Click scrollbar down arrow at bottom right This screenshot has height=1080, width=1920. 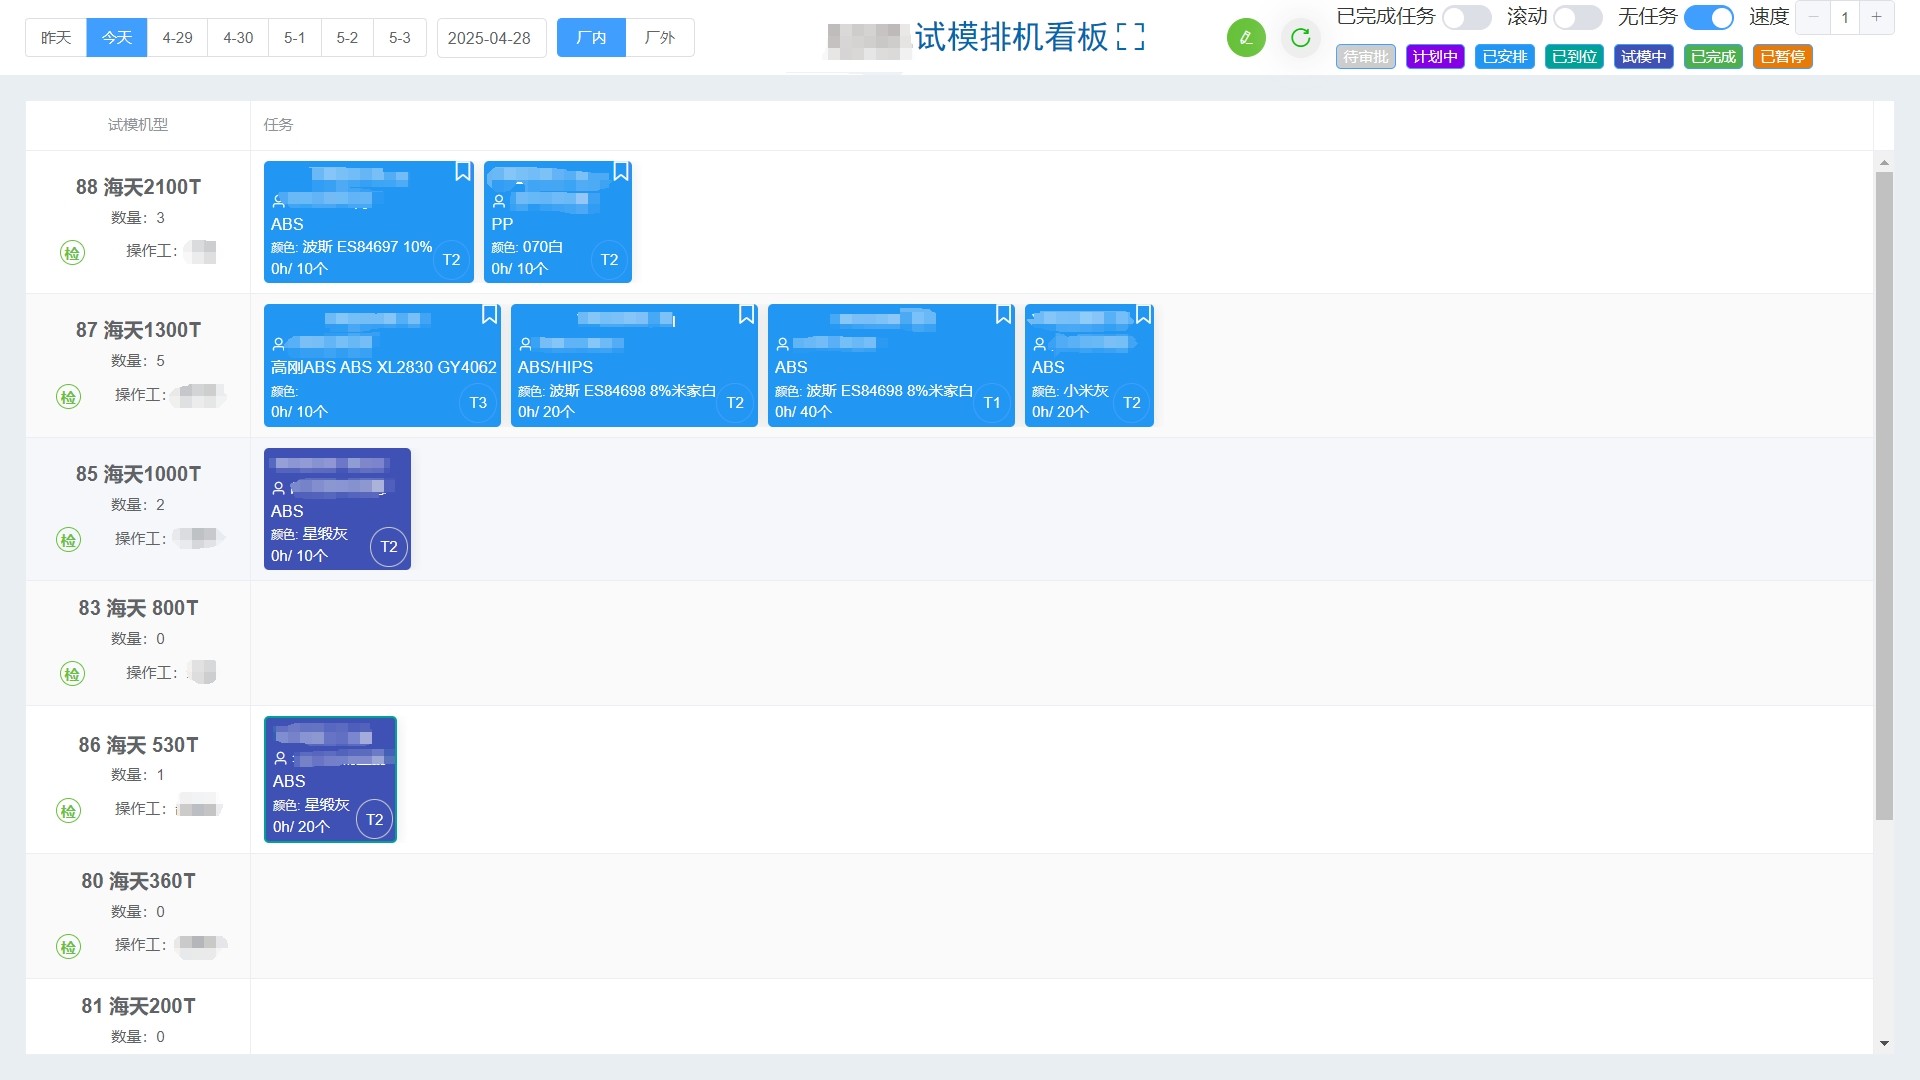pos(1884,1043)
